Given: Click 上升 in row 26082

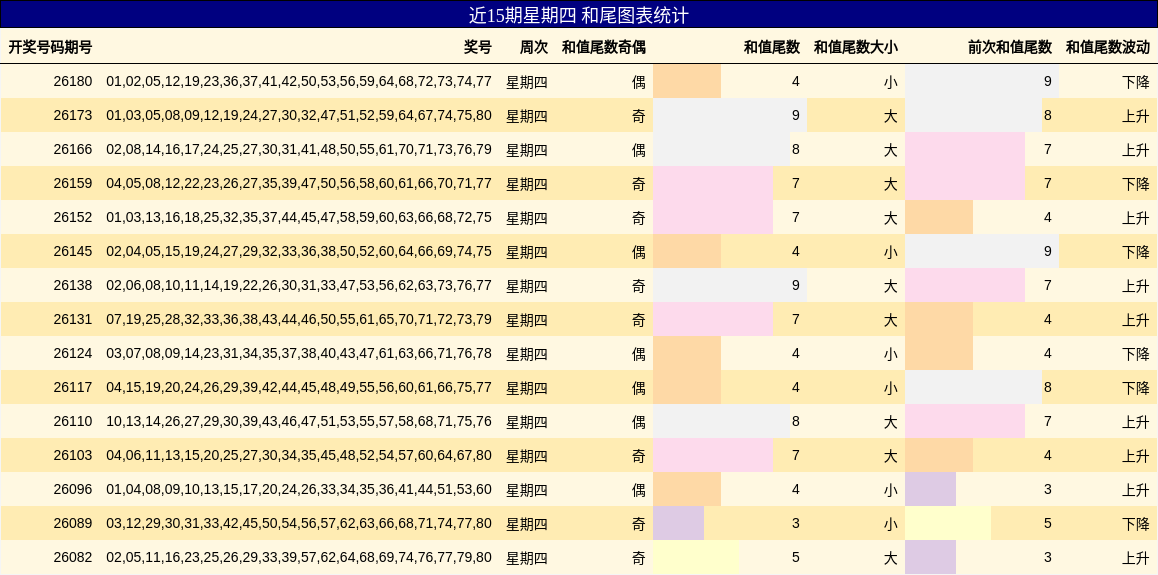Looking at the screenshot, I should coord(1136,557).
